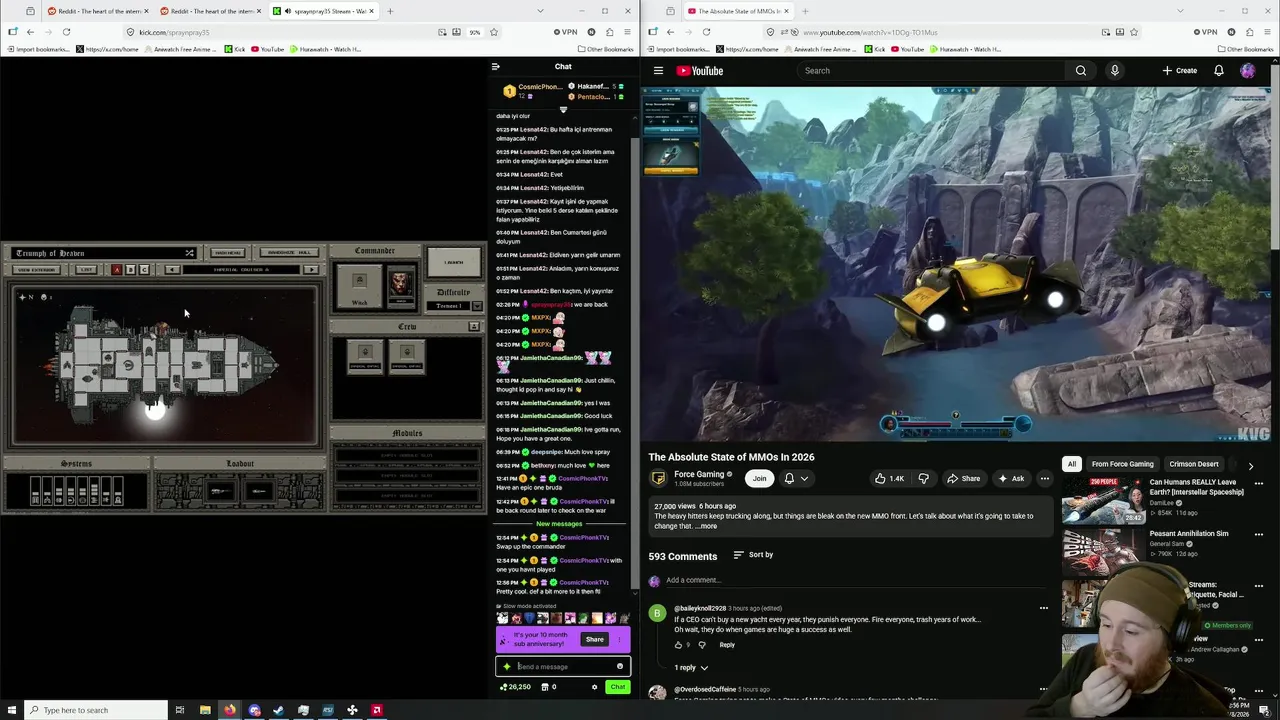Screen dimensions: 1280x720
Task: Click the first Loadout weapon slot
Action: [221, 492]
